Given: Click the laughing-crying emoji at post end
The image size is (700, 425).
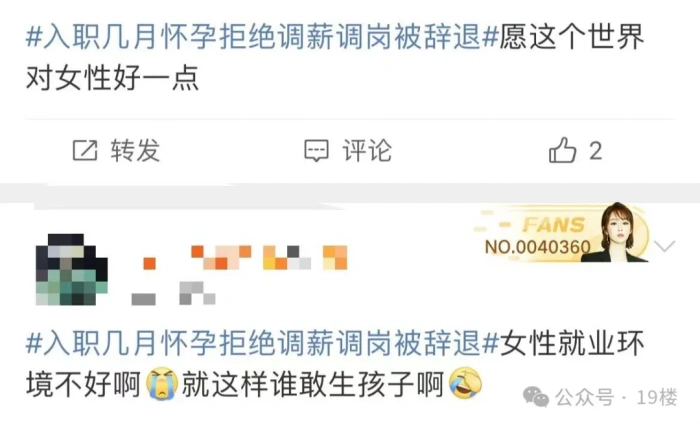Looking at the screenshot, I should [x=466, y=383].
